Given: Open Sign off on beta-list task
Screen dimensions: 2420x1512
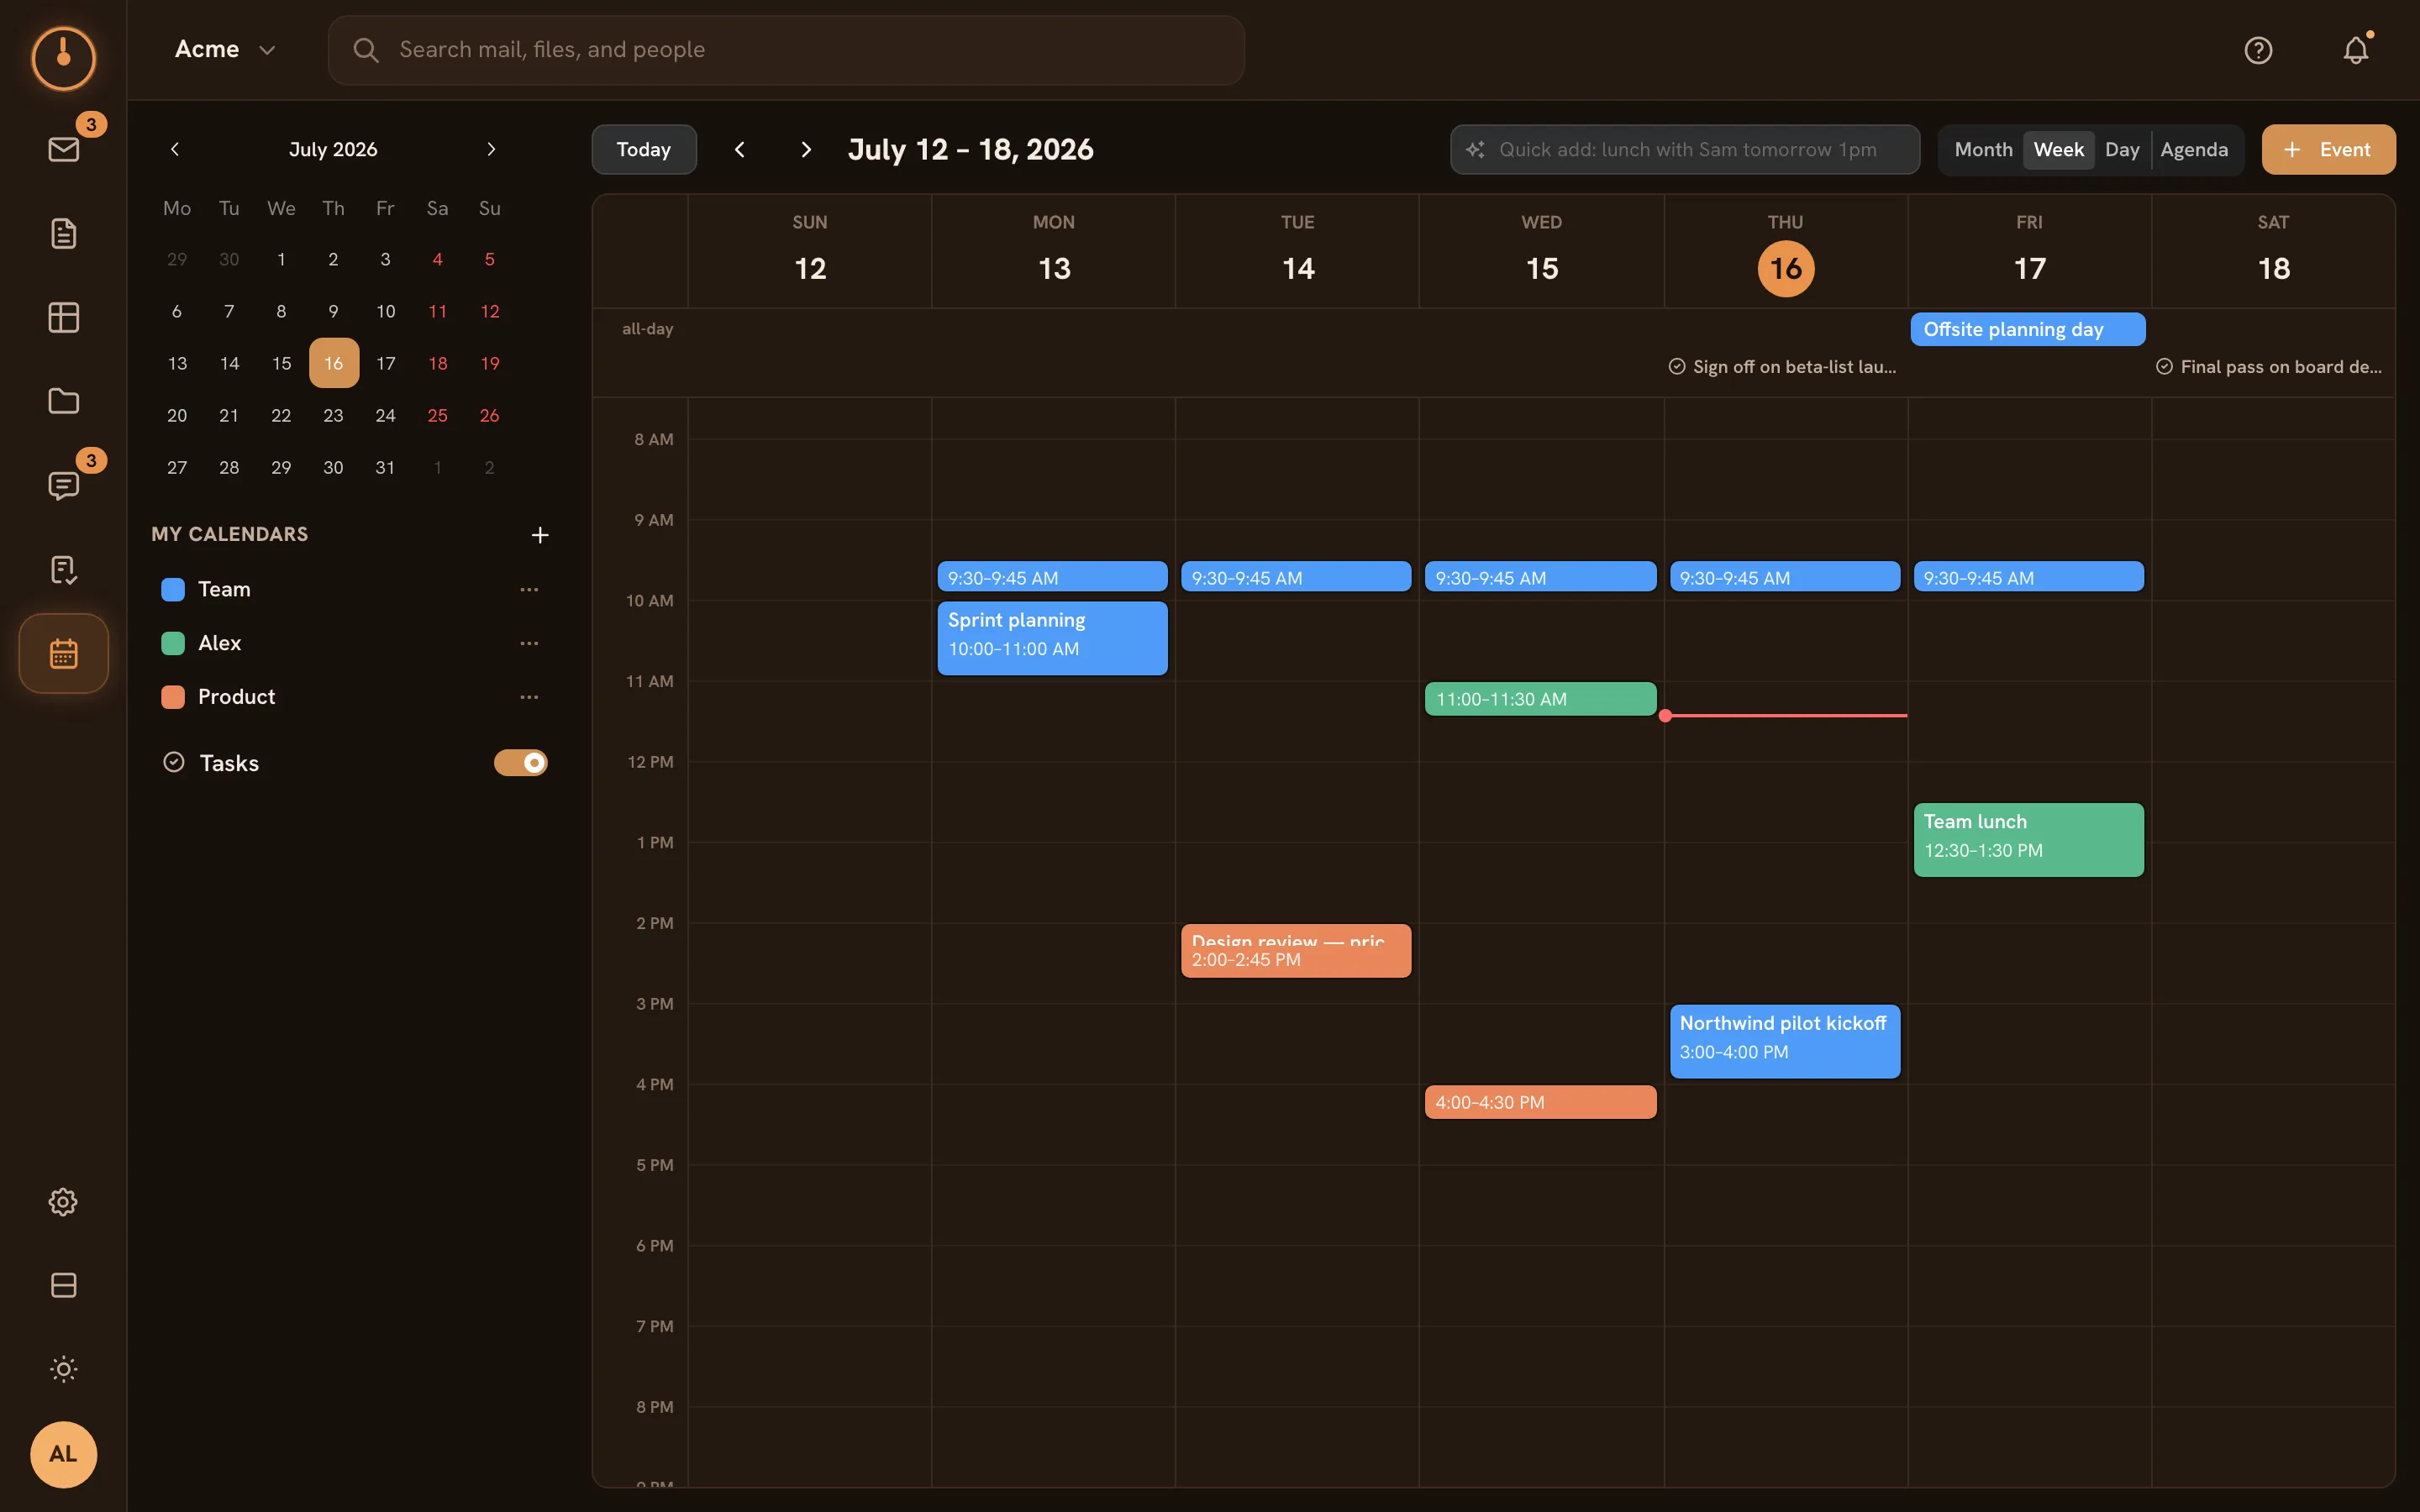Looking at the screenshot, I should pos(1784,367).
